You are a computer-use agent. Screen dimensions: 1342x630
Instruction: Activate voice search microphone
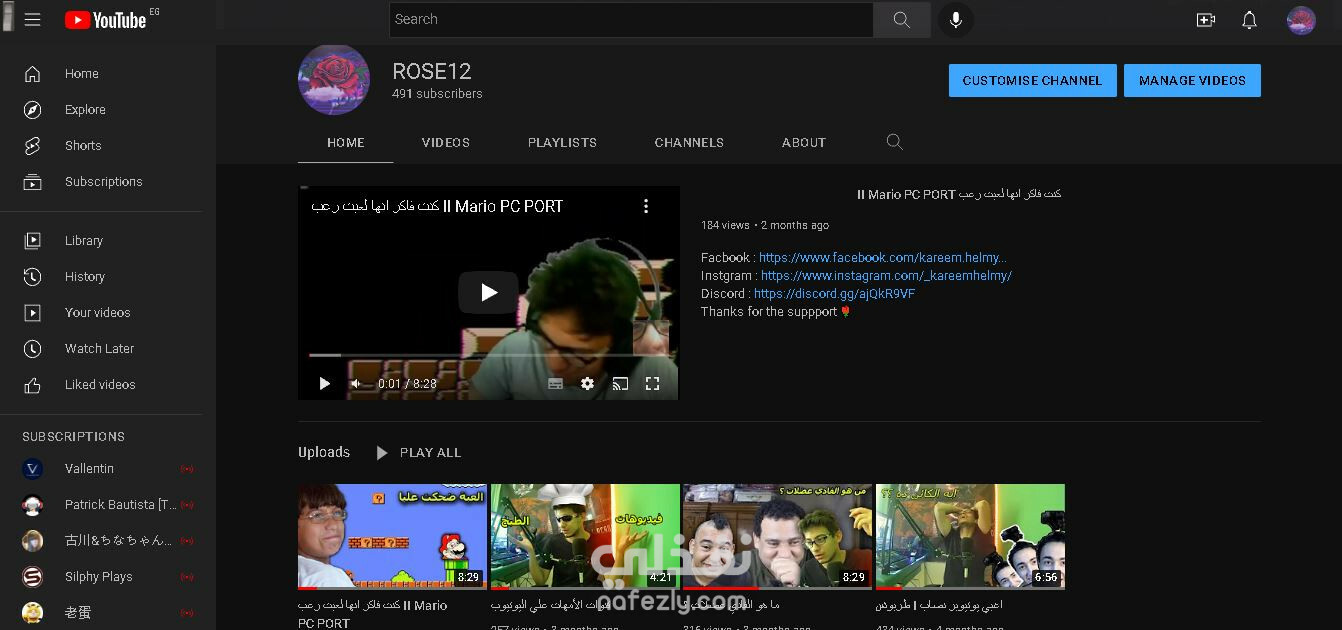[956, 19]
